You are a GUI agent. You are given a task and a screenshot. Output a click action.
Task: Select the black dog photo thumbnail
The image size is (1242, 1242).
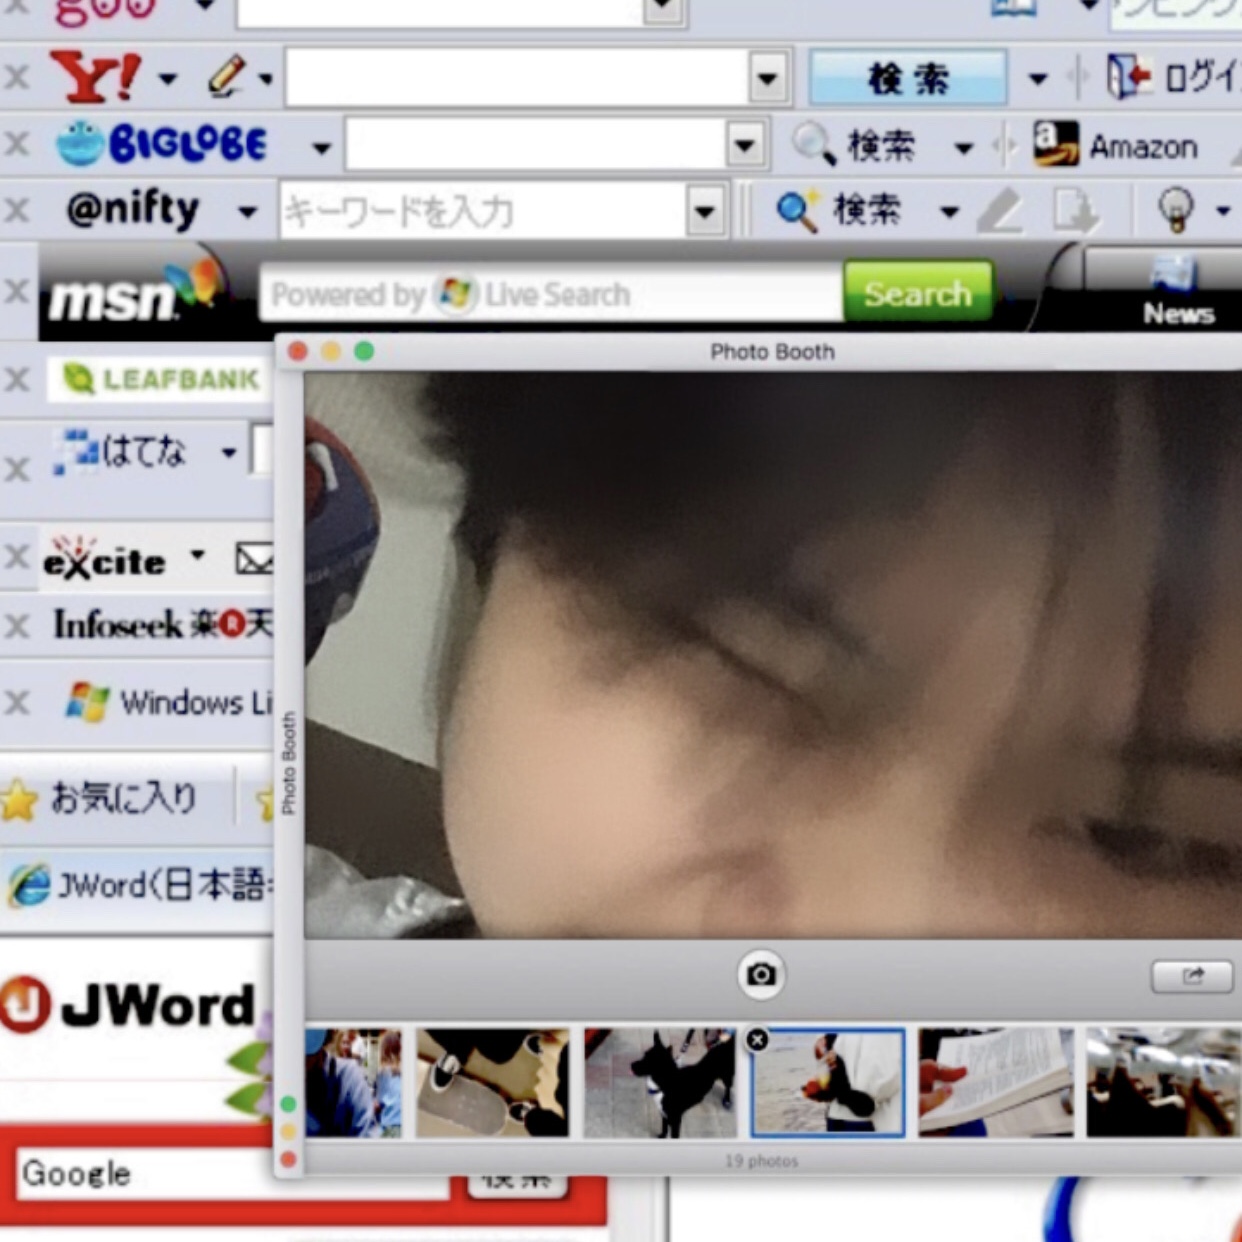tap(660, 1083)
